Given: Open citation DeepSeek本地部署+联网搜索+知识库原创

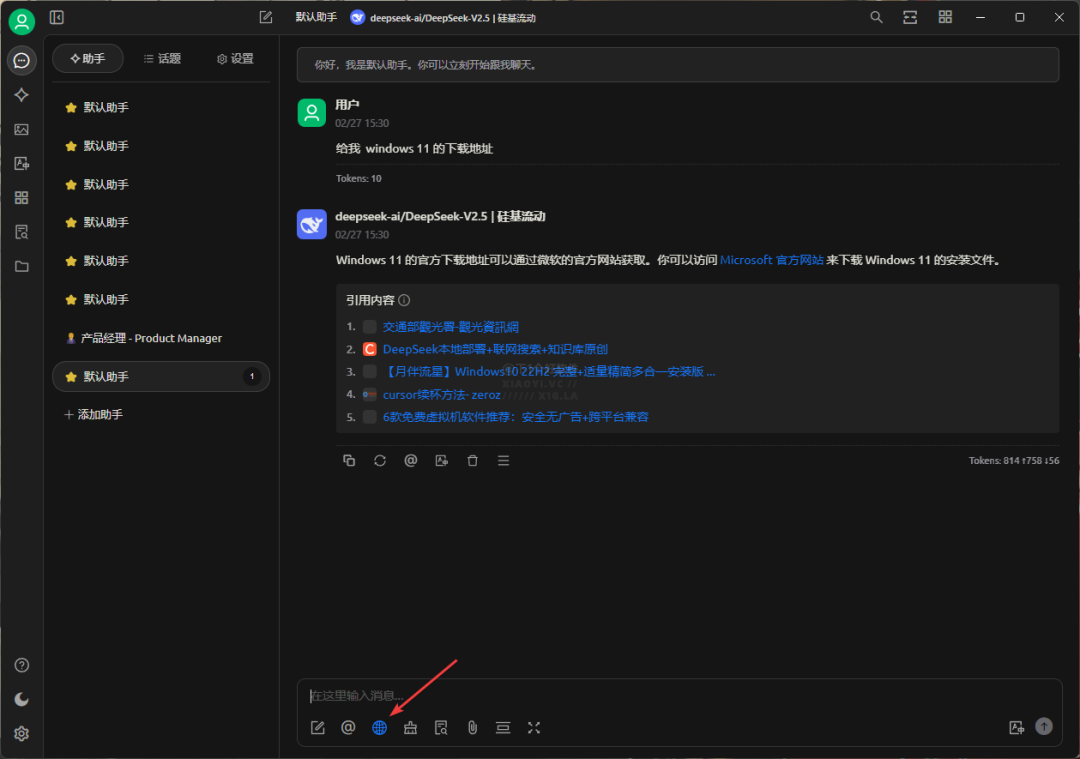Looking at the screenshot, I should pos(495,349).
